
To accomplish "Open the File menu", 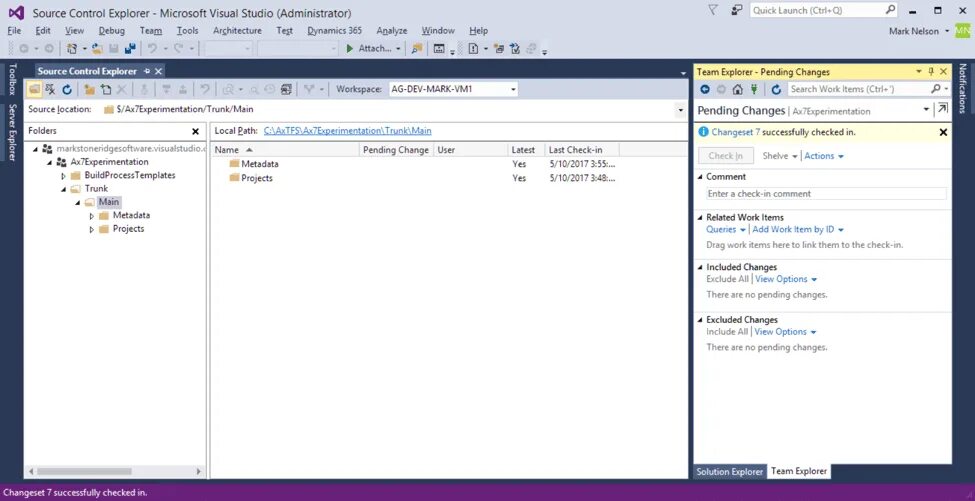I will coord(14,30).
